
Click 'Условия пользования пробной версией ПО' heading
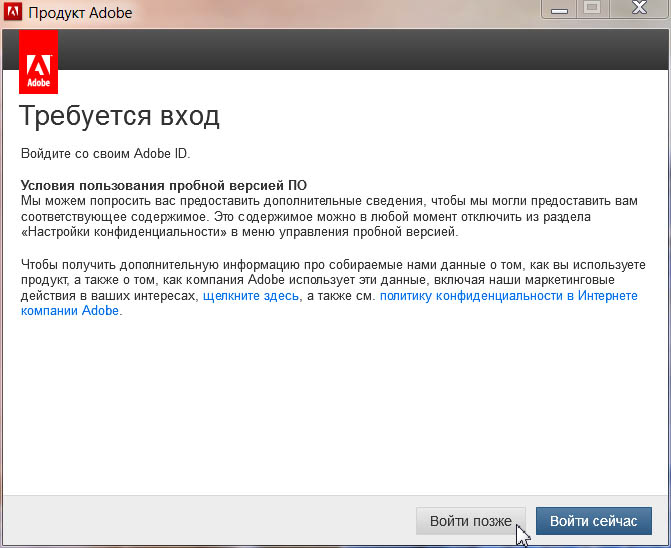[163, 185]
